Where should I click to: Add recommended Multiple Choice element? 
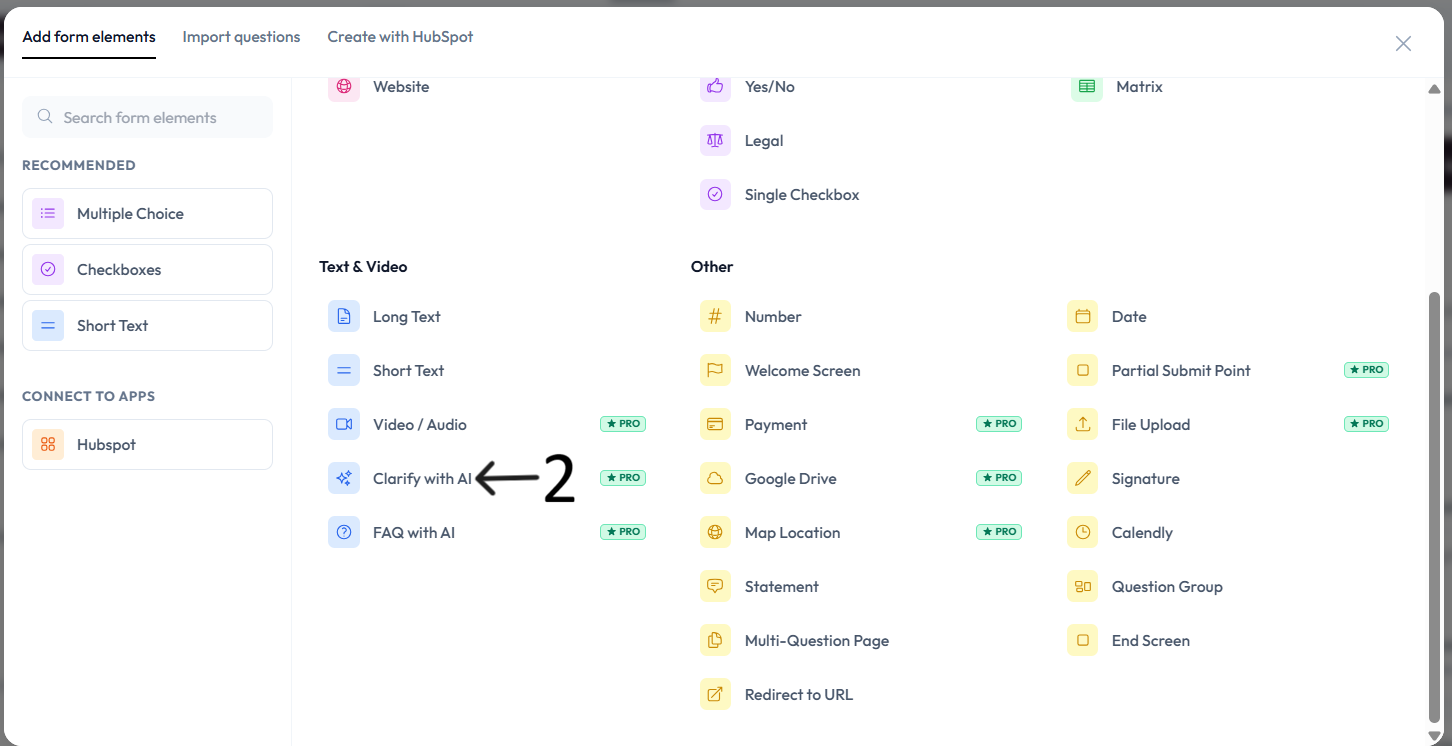coord(147,214)
